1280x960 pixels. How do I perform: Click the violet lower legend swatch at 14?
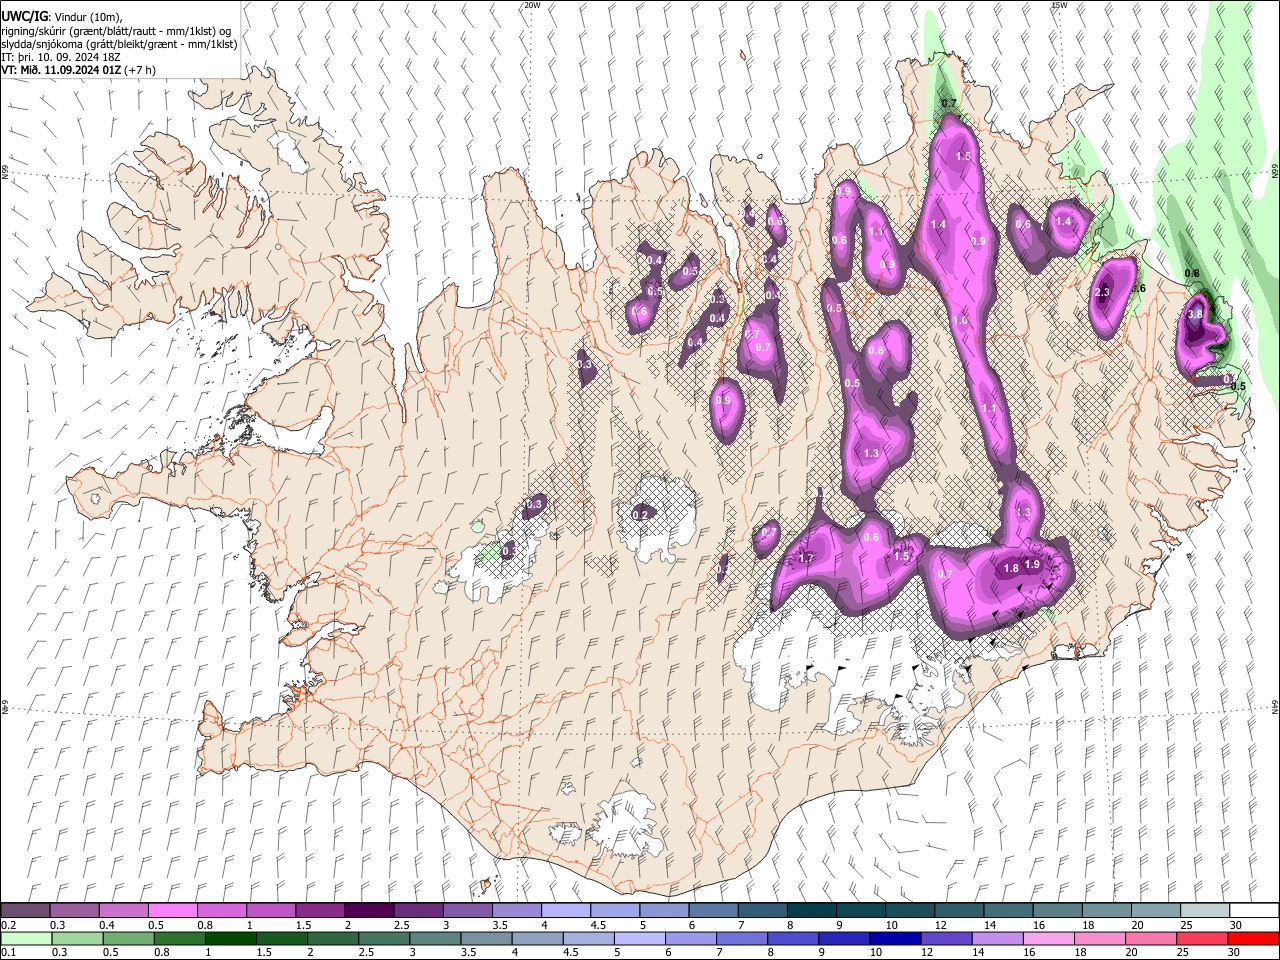(x=996, y=938)
